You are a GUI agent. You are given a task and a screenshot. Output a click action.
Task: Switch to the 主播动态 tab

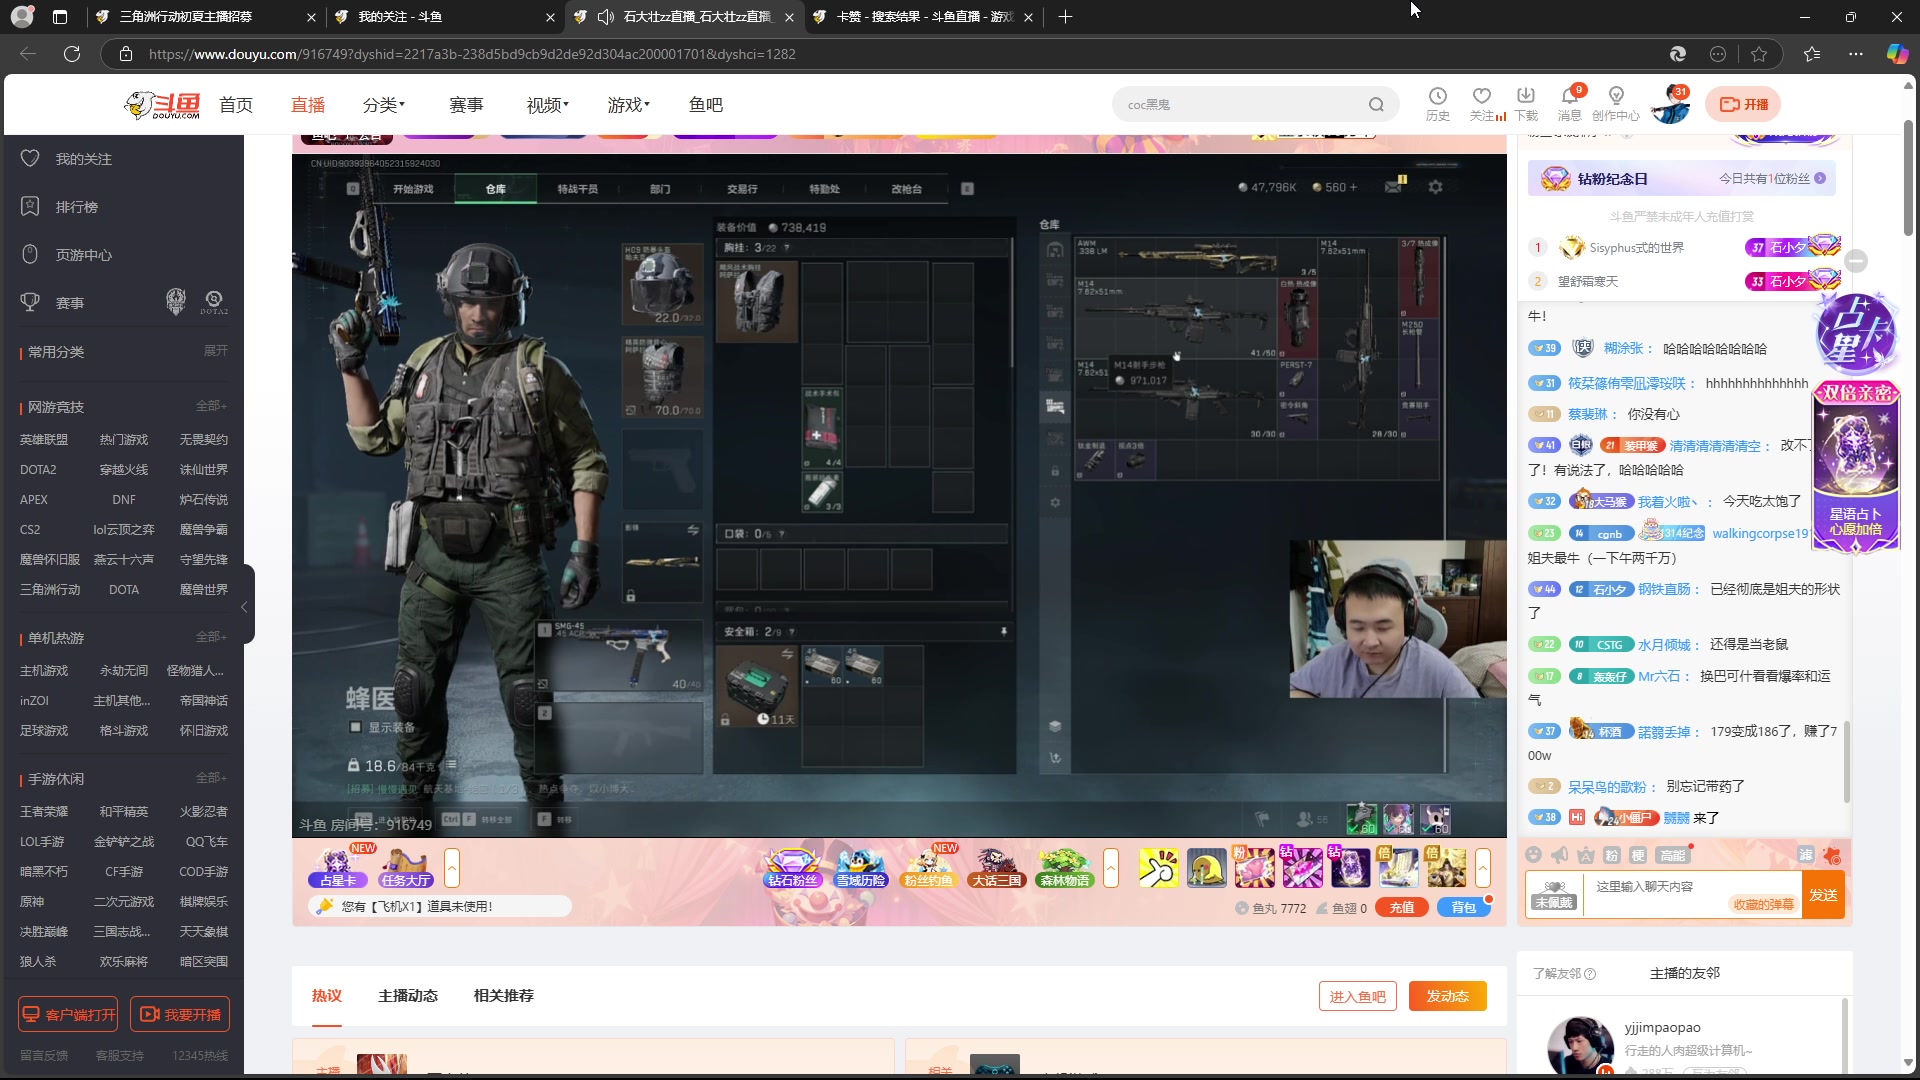[408, 996]
